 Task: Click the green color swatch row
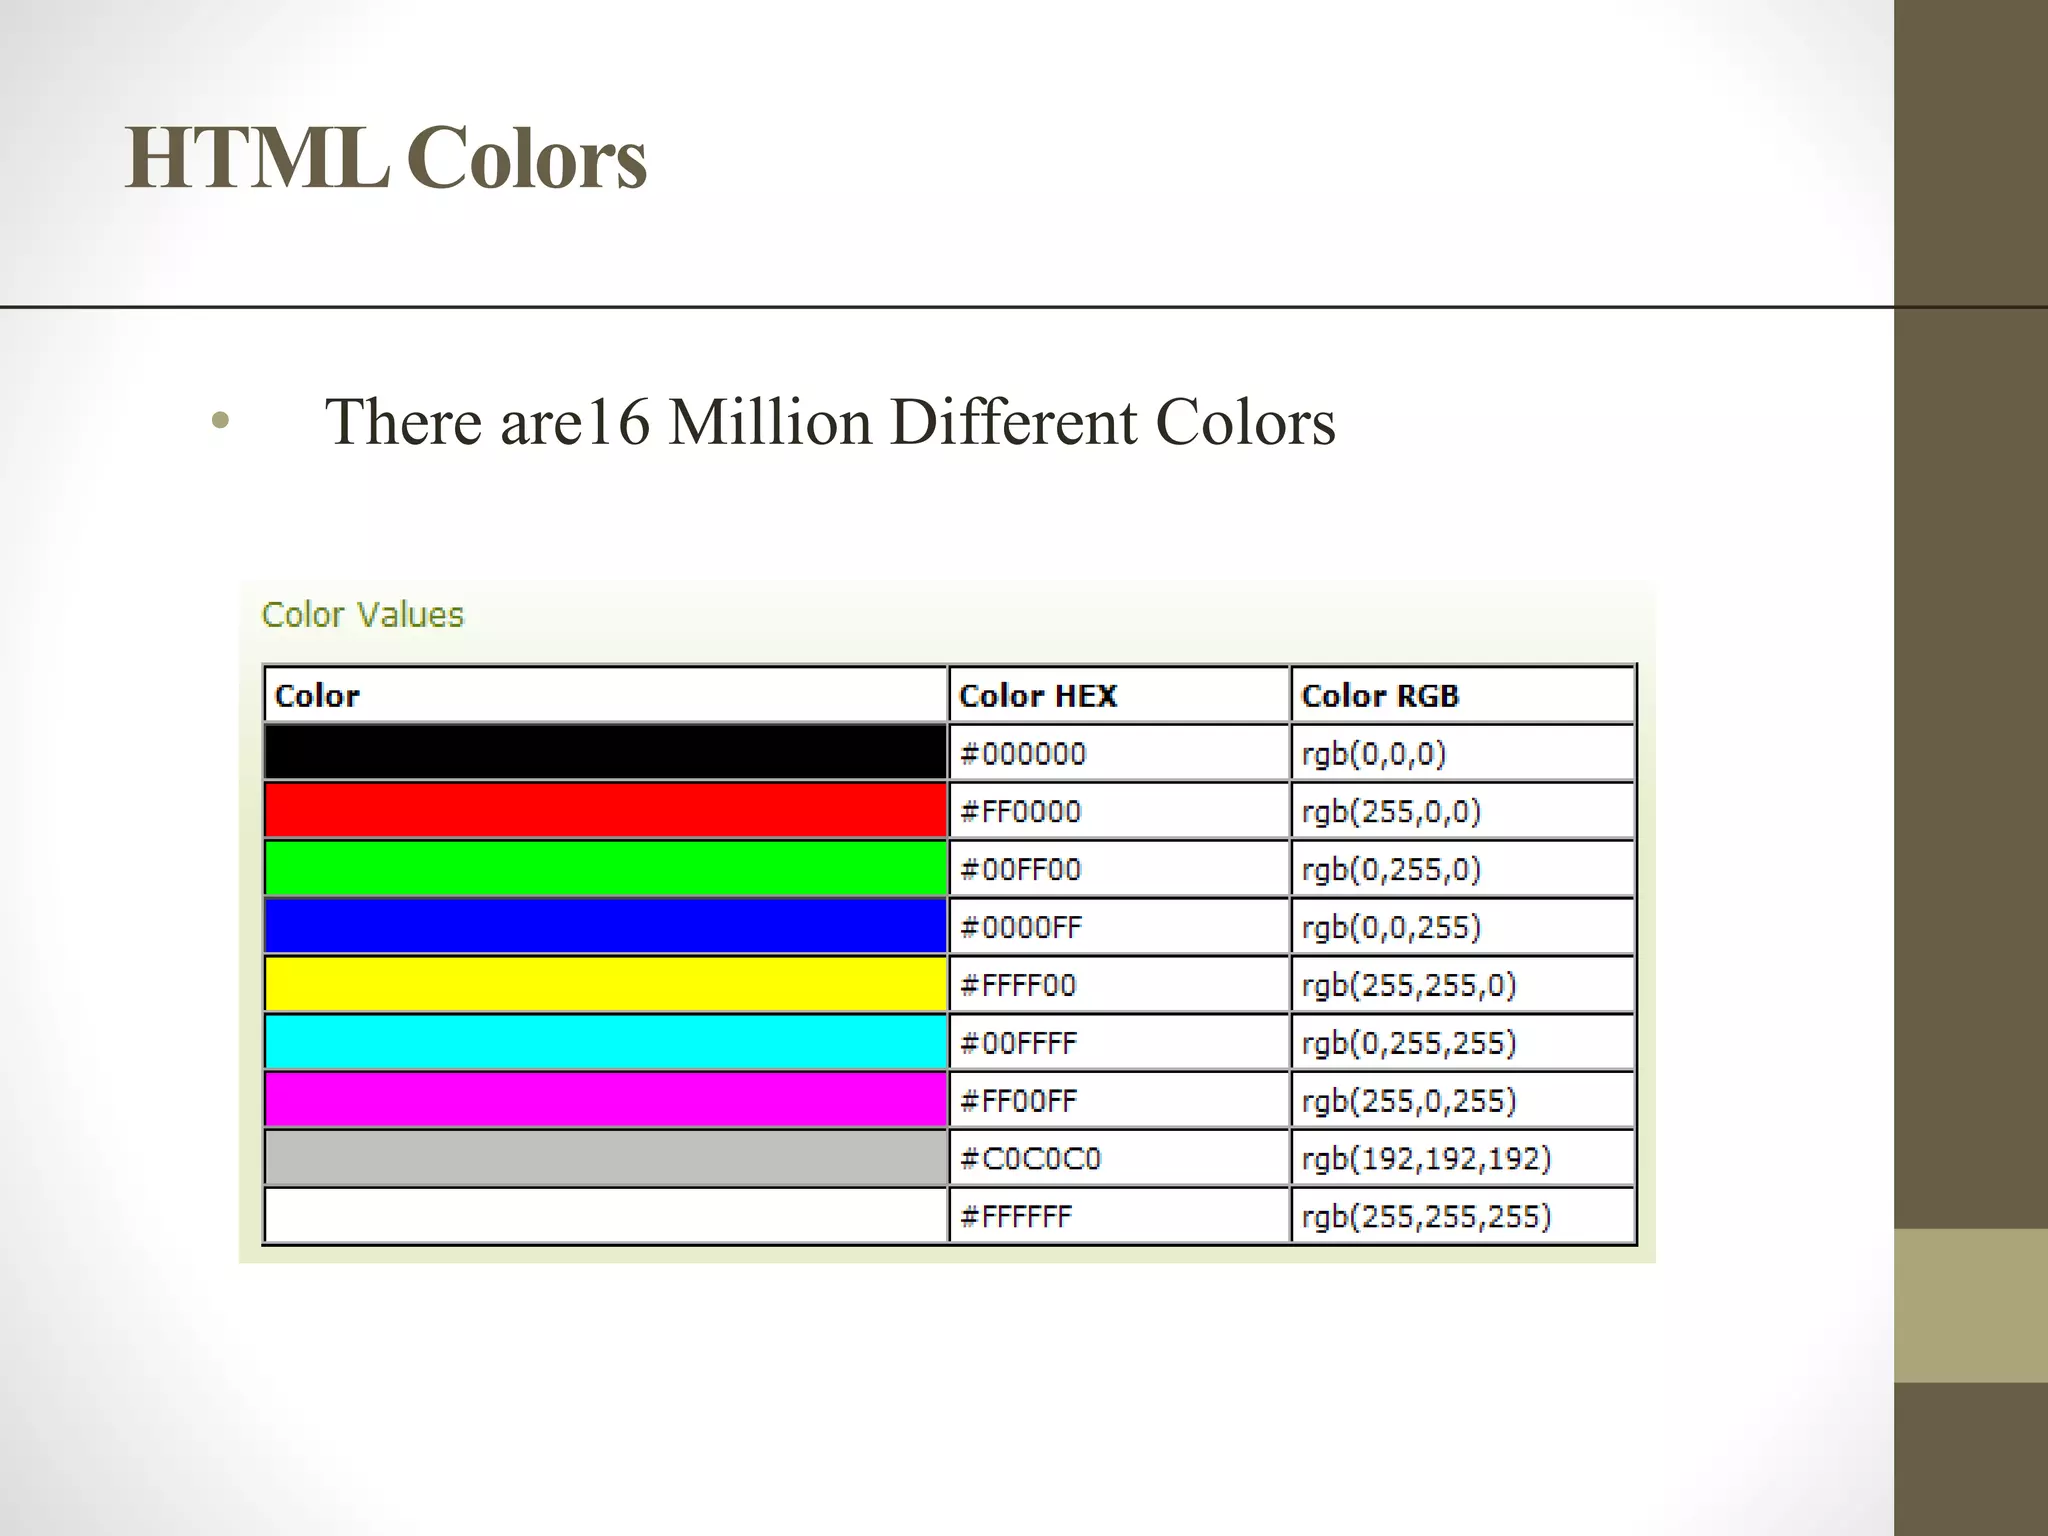point(606,869)
